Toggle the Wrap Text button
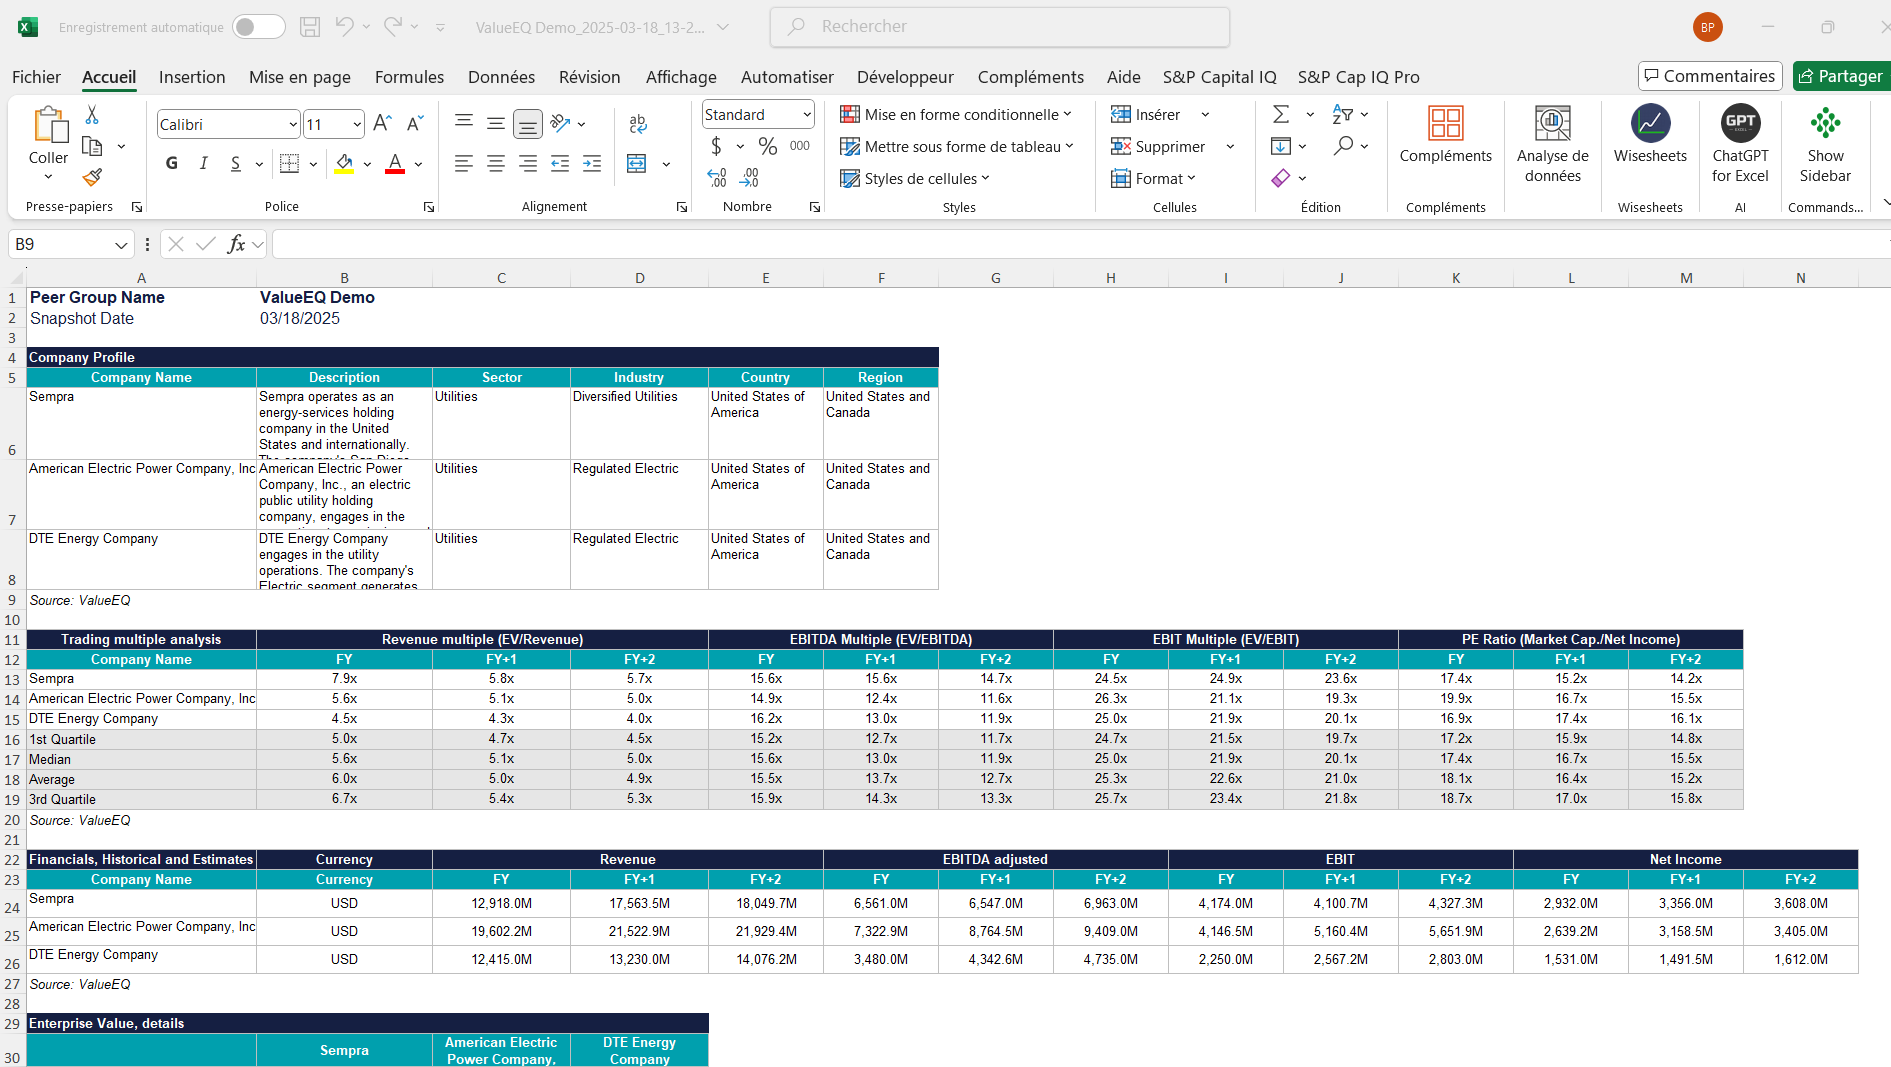 click(637, 124)
